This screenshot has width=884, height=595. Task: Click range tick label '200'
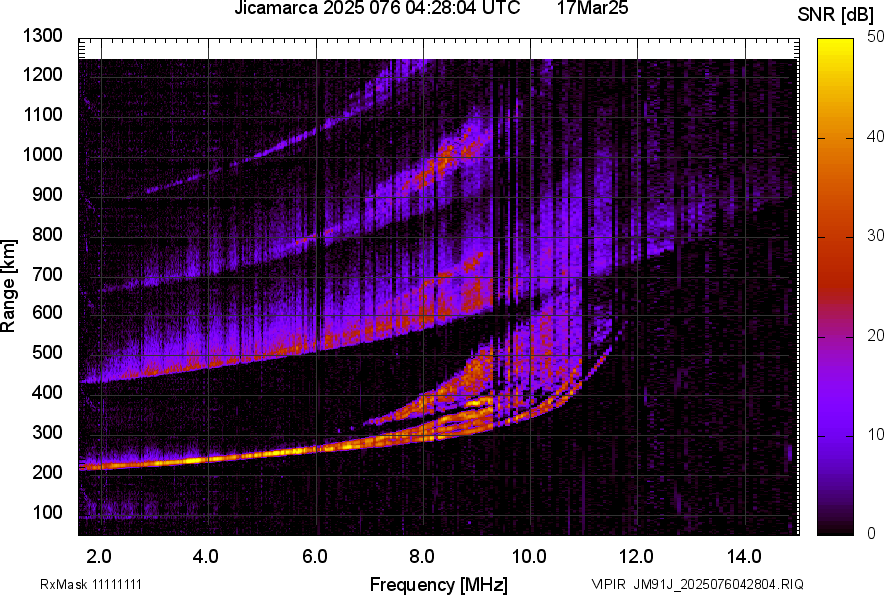[x=47, y=472]
